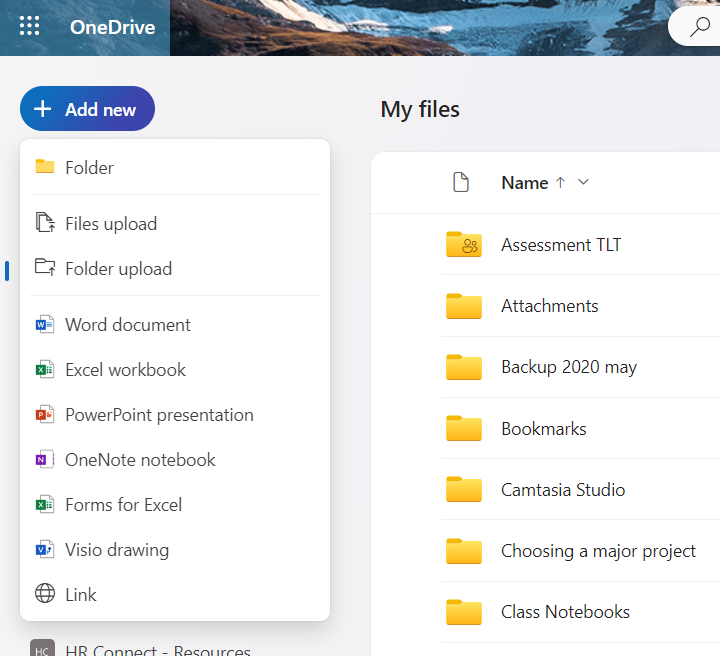This screenshot has width=720, height=656.
Task: Open the app launcher waffle icon
Action: (30, 27)
